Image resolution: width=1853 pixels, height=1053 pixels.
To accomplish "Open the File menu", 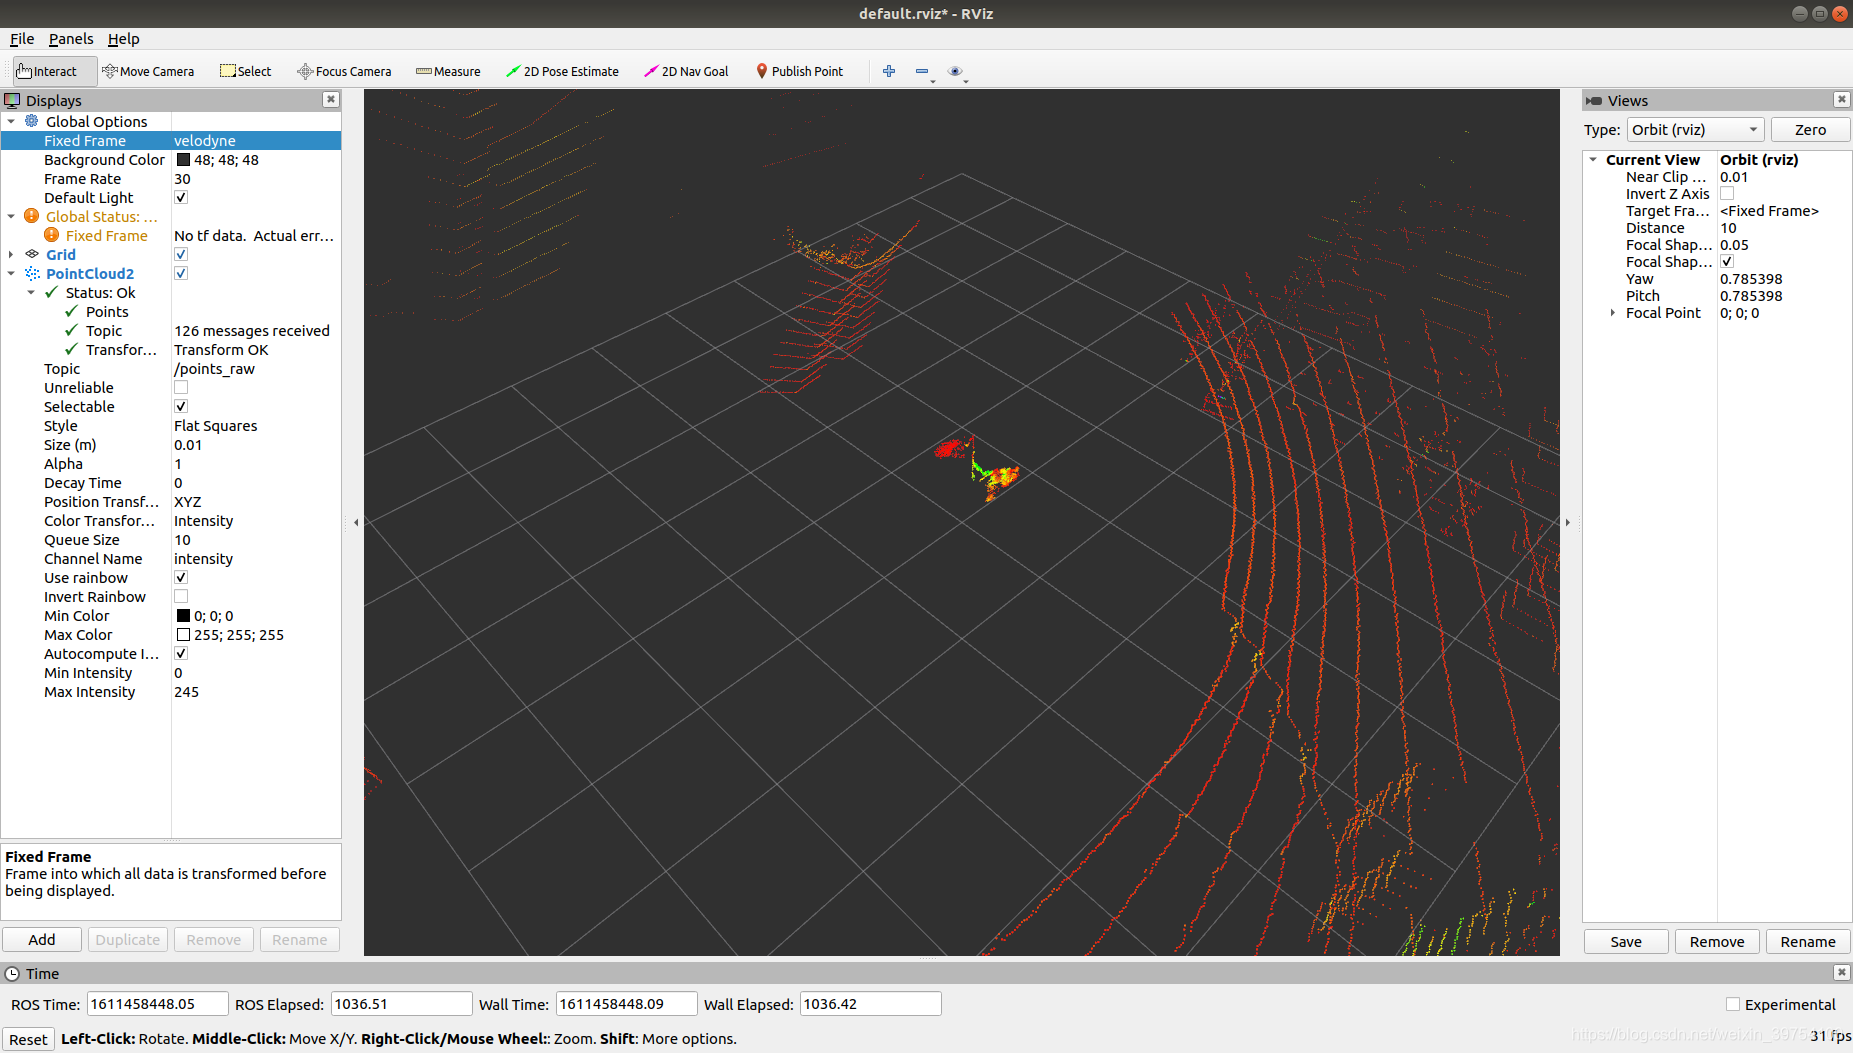I will pos(21,39).
